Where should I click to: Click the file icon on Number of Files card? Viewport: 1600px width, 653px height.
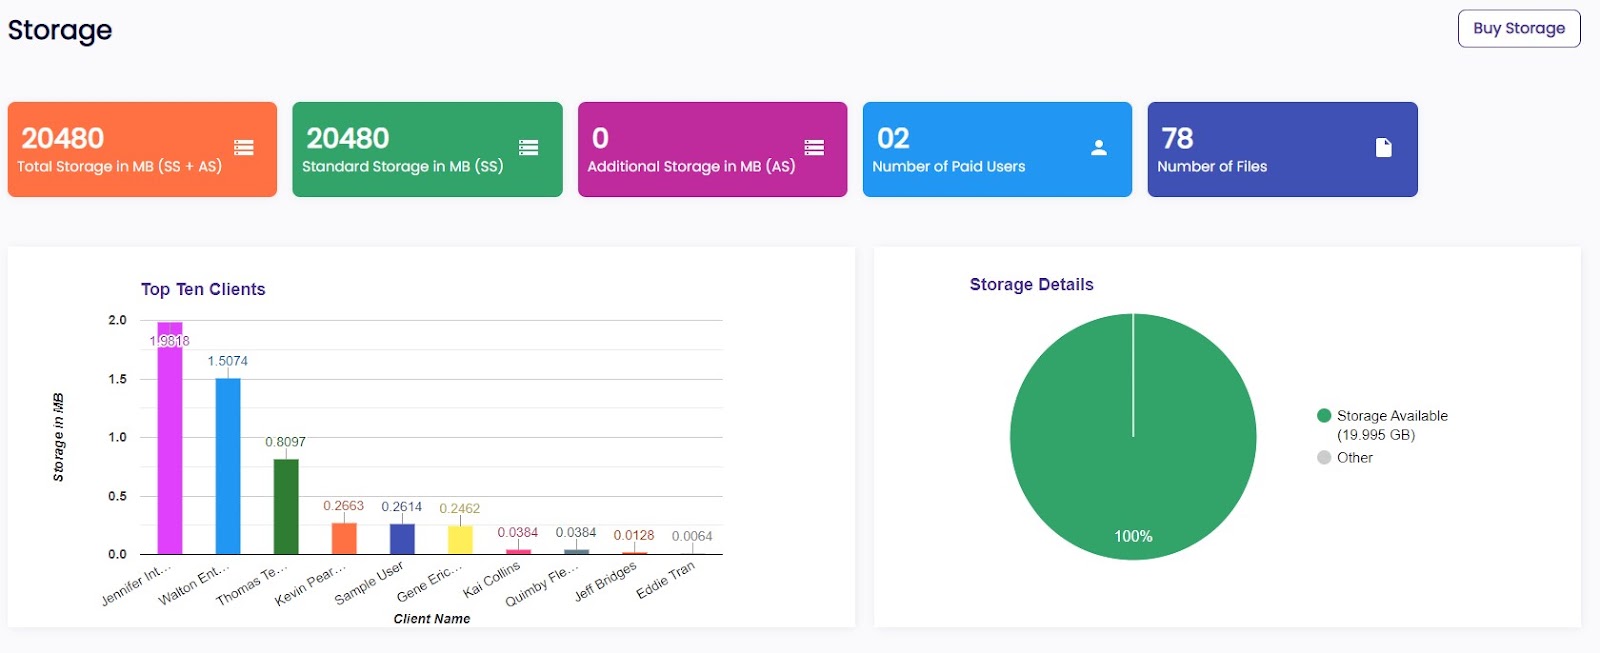[x=1384, y=148]
